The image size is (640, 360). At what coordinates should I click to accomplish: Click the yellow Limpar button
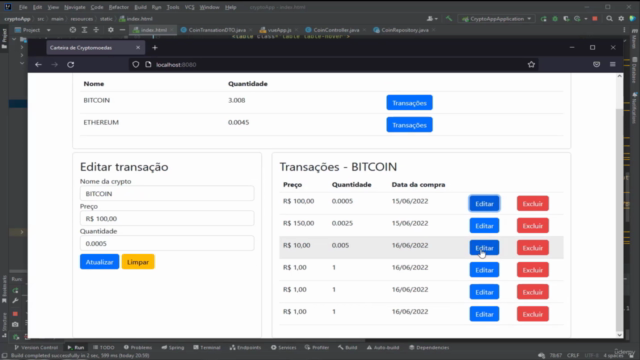point(138,262)
